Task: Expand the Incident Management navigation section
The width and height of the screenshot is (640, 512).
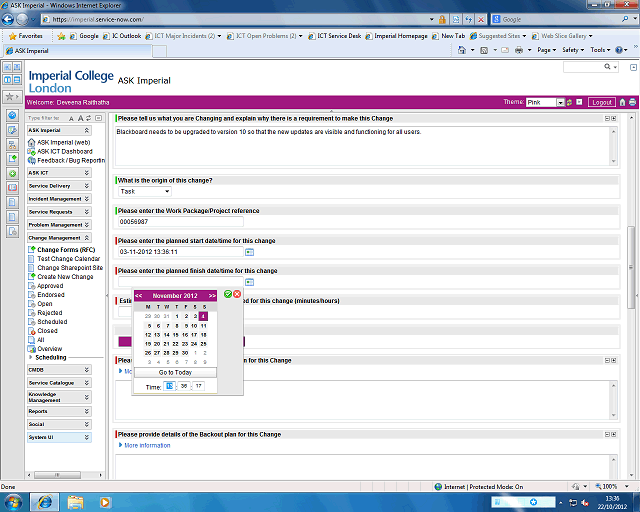Action: click(x=87, y=199)
